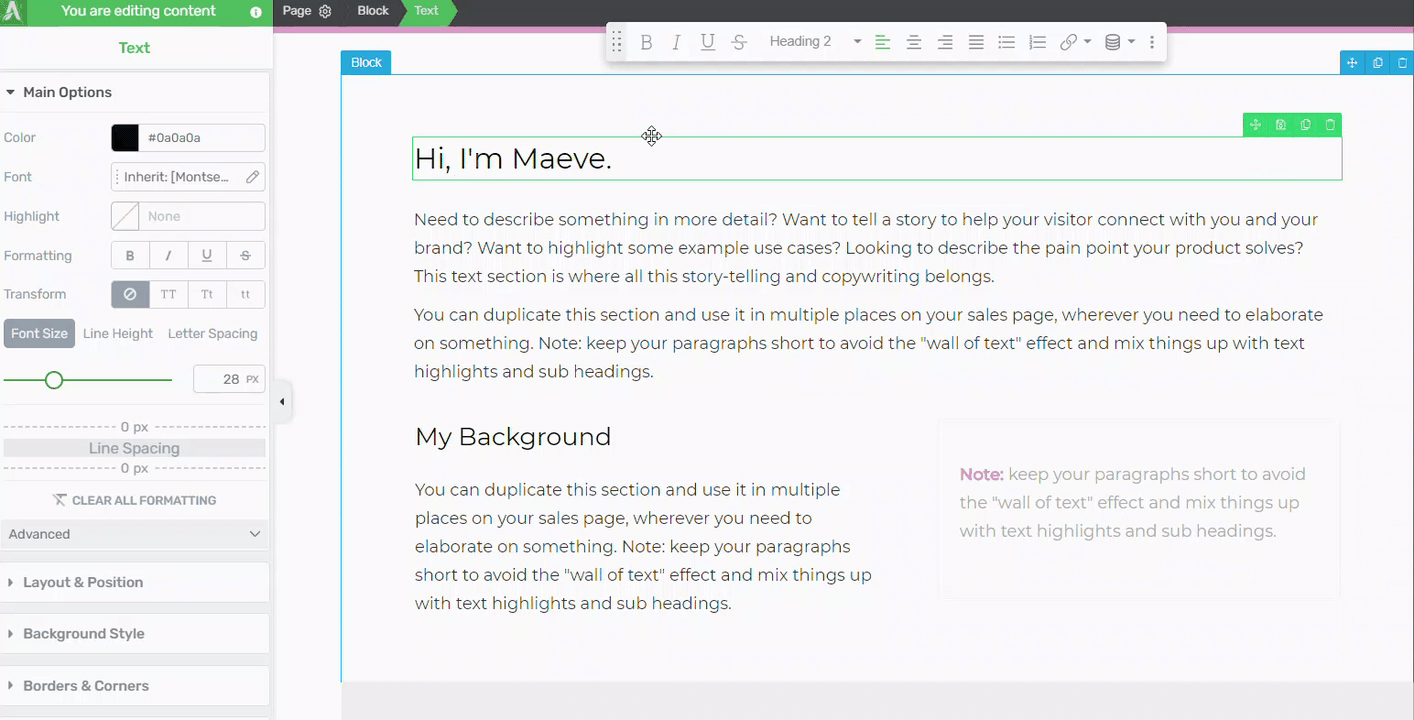Switch to Line Height tab

118,333
